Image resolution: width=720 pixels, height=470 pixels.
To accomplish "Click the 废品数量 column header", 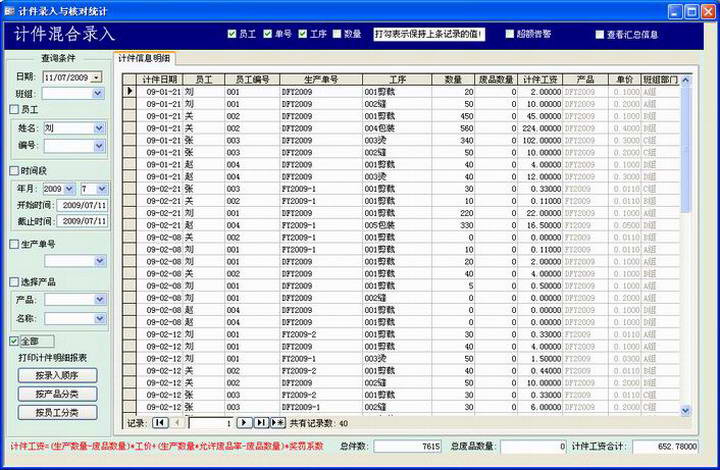I will (x=495, y=79).
